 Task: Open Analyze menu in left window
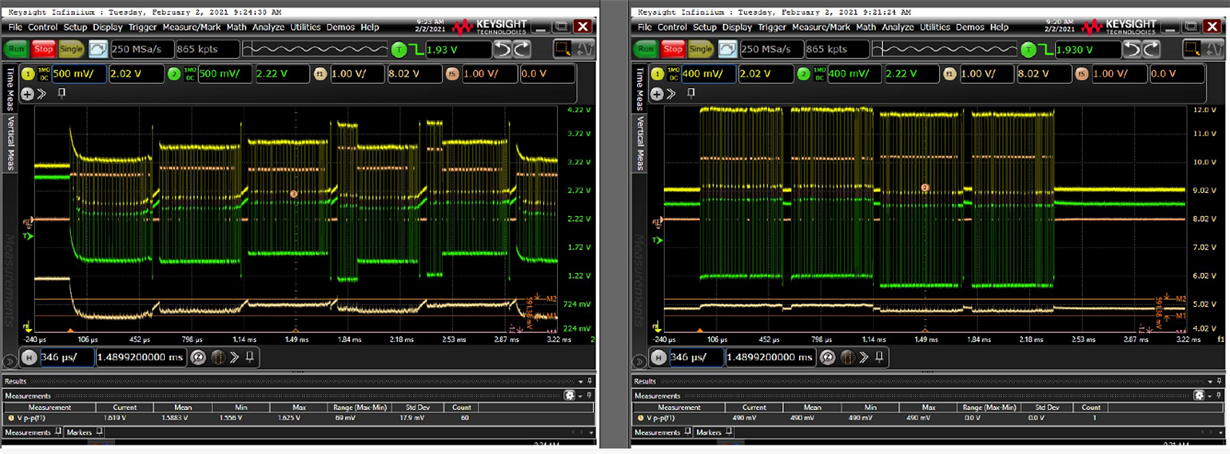click(x=268, y=27)
